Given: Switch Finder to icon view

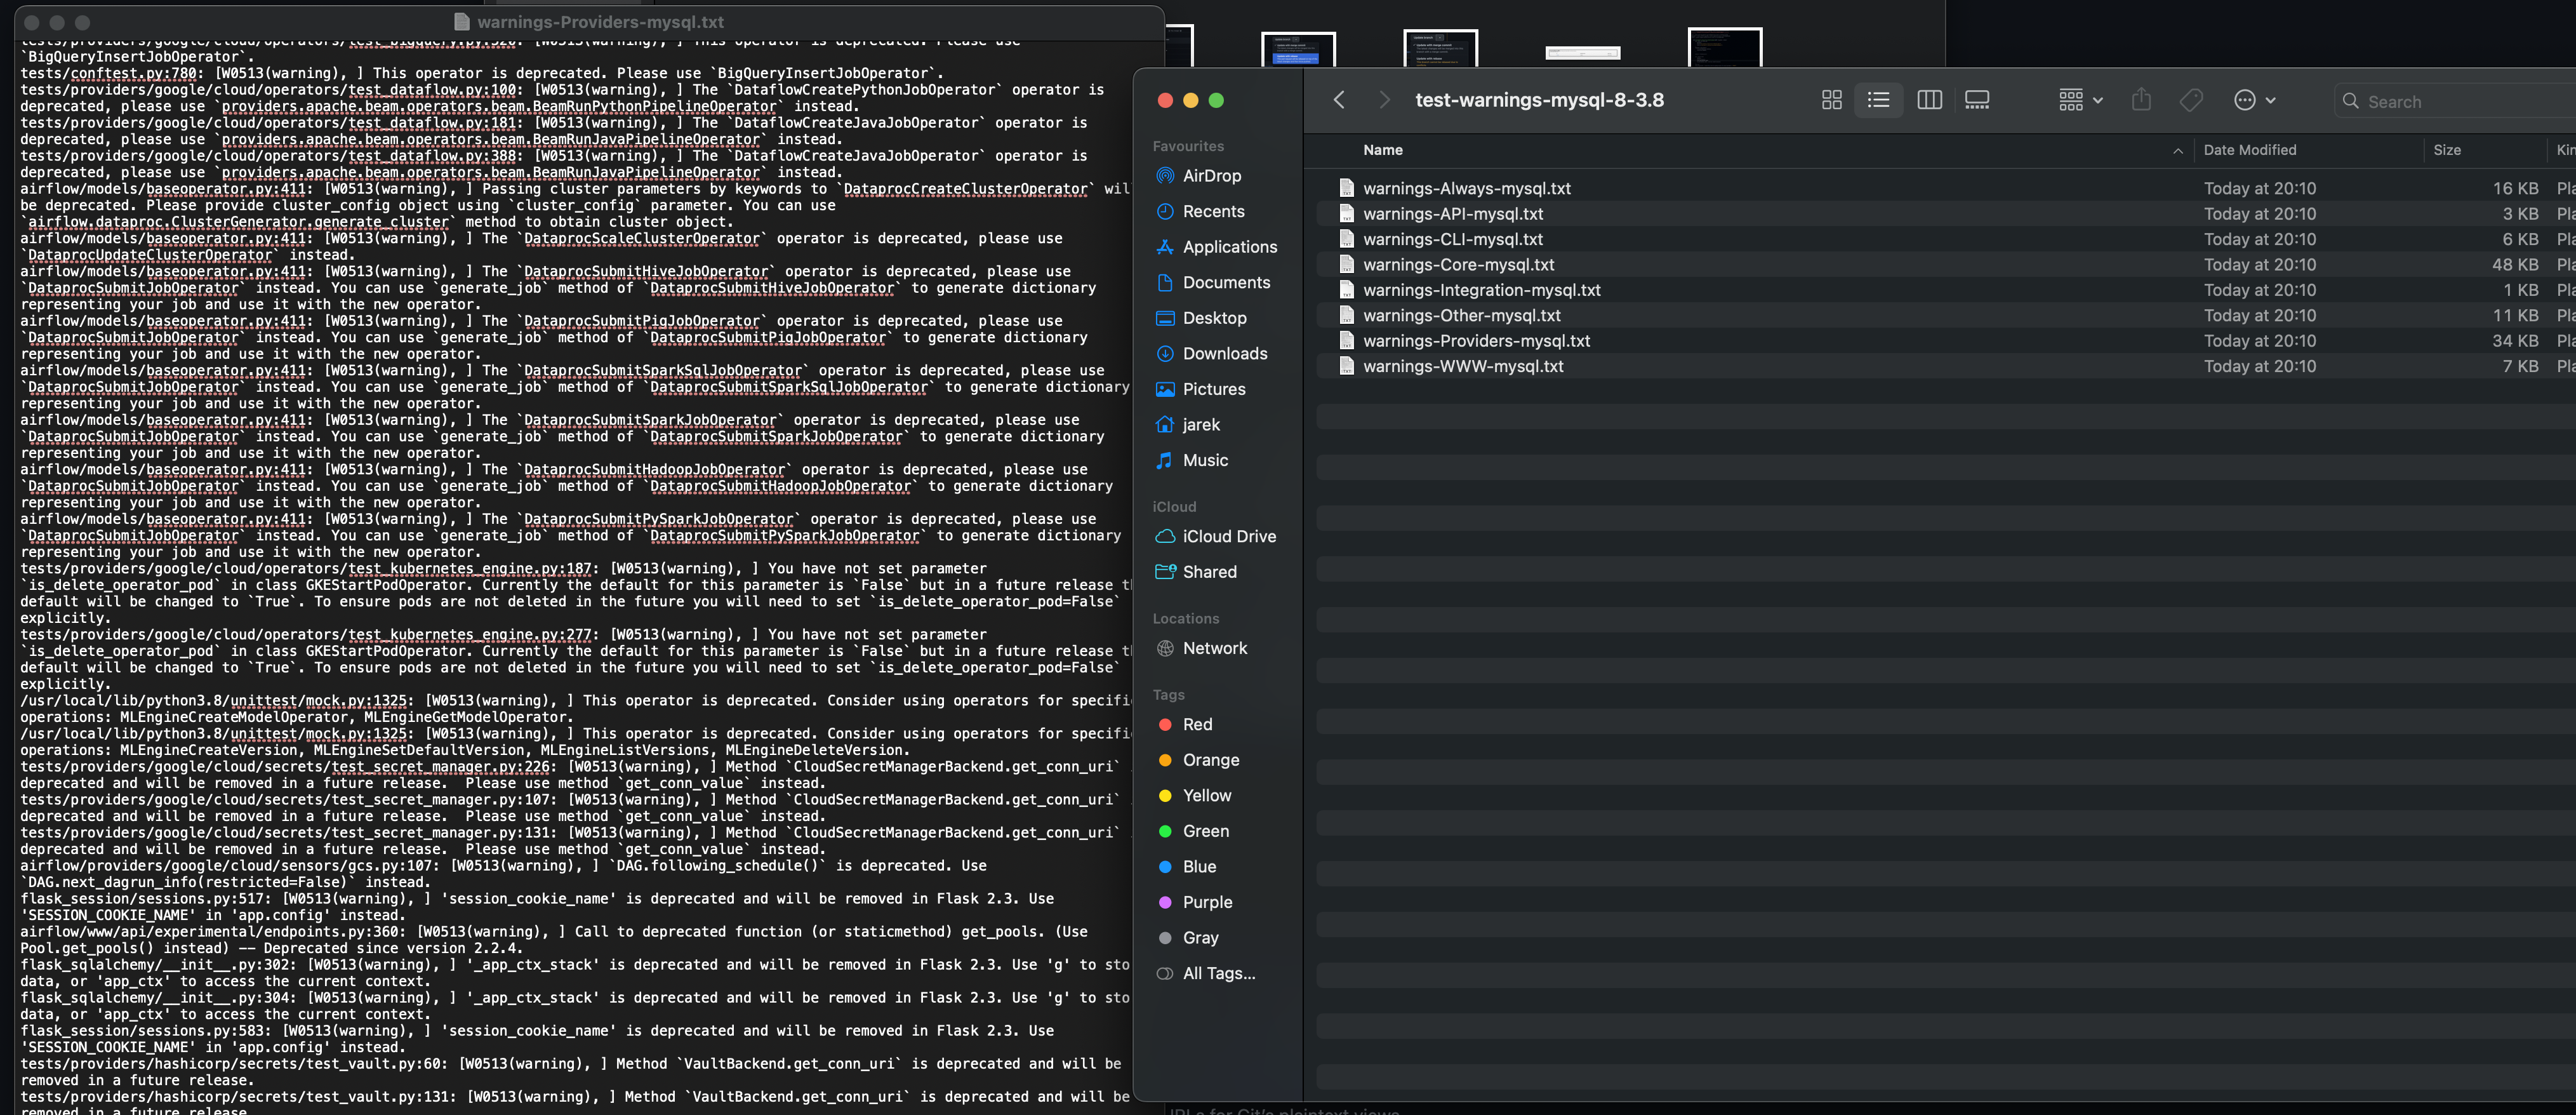Looking at the screenshot, I should tap(1831, 100).
